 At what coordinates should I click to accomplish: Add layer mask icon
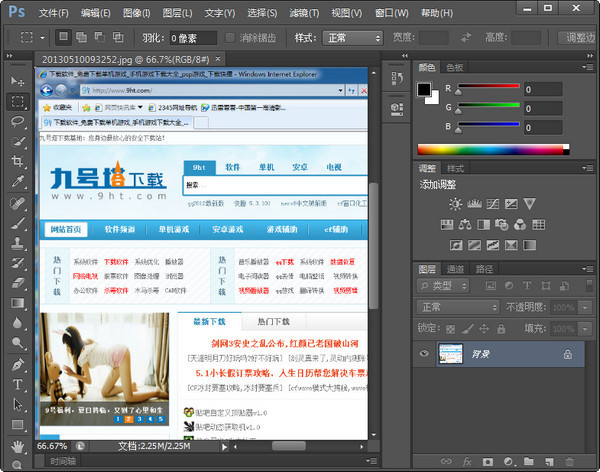click(488, 462)
